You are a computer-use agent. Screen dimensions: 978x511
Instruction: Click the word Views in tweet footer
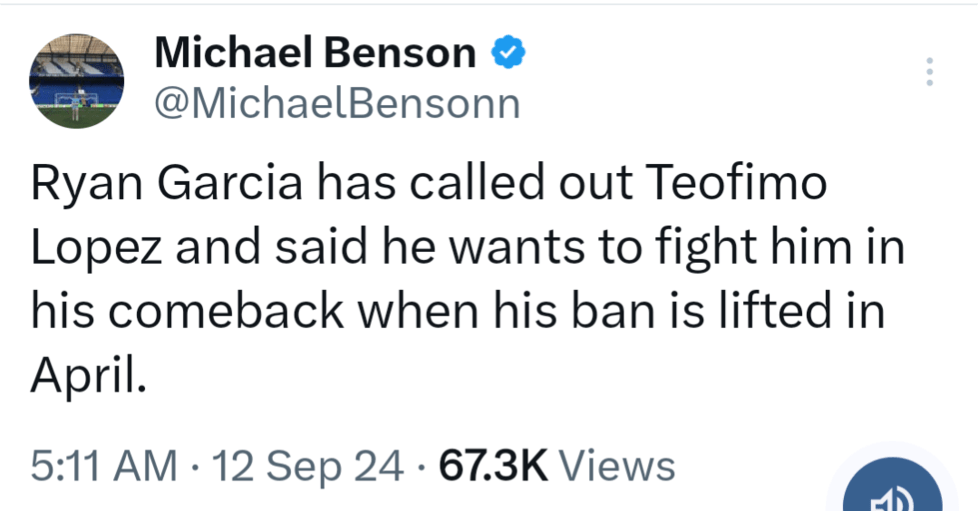617,465
